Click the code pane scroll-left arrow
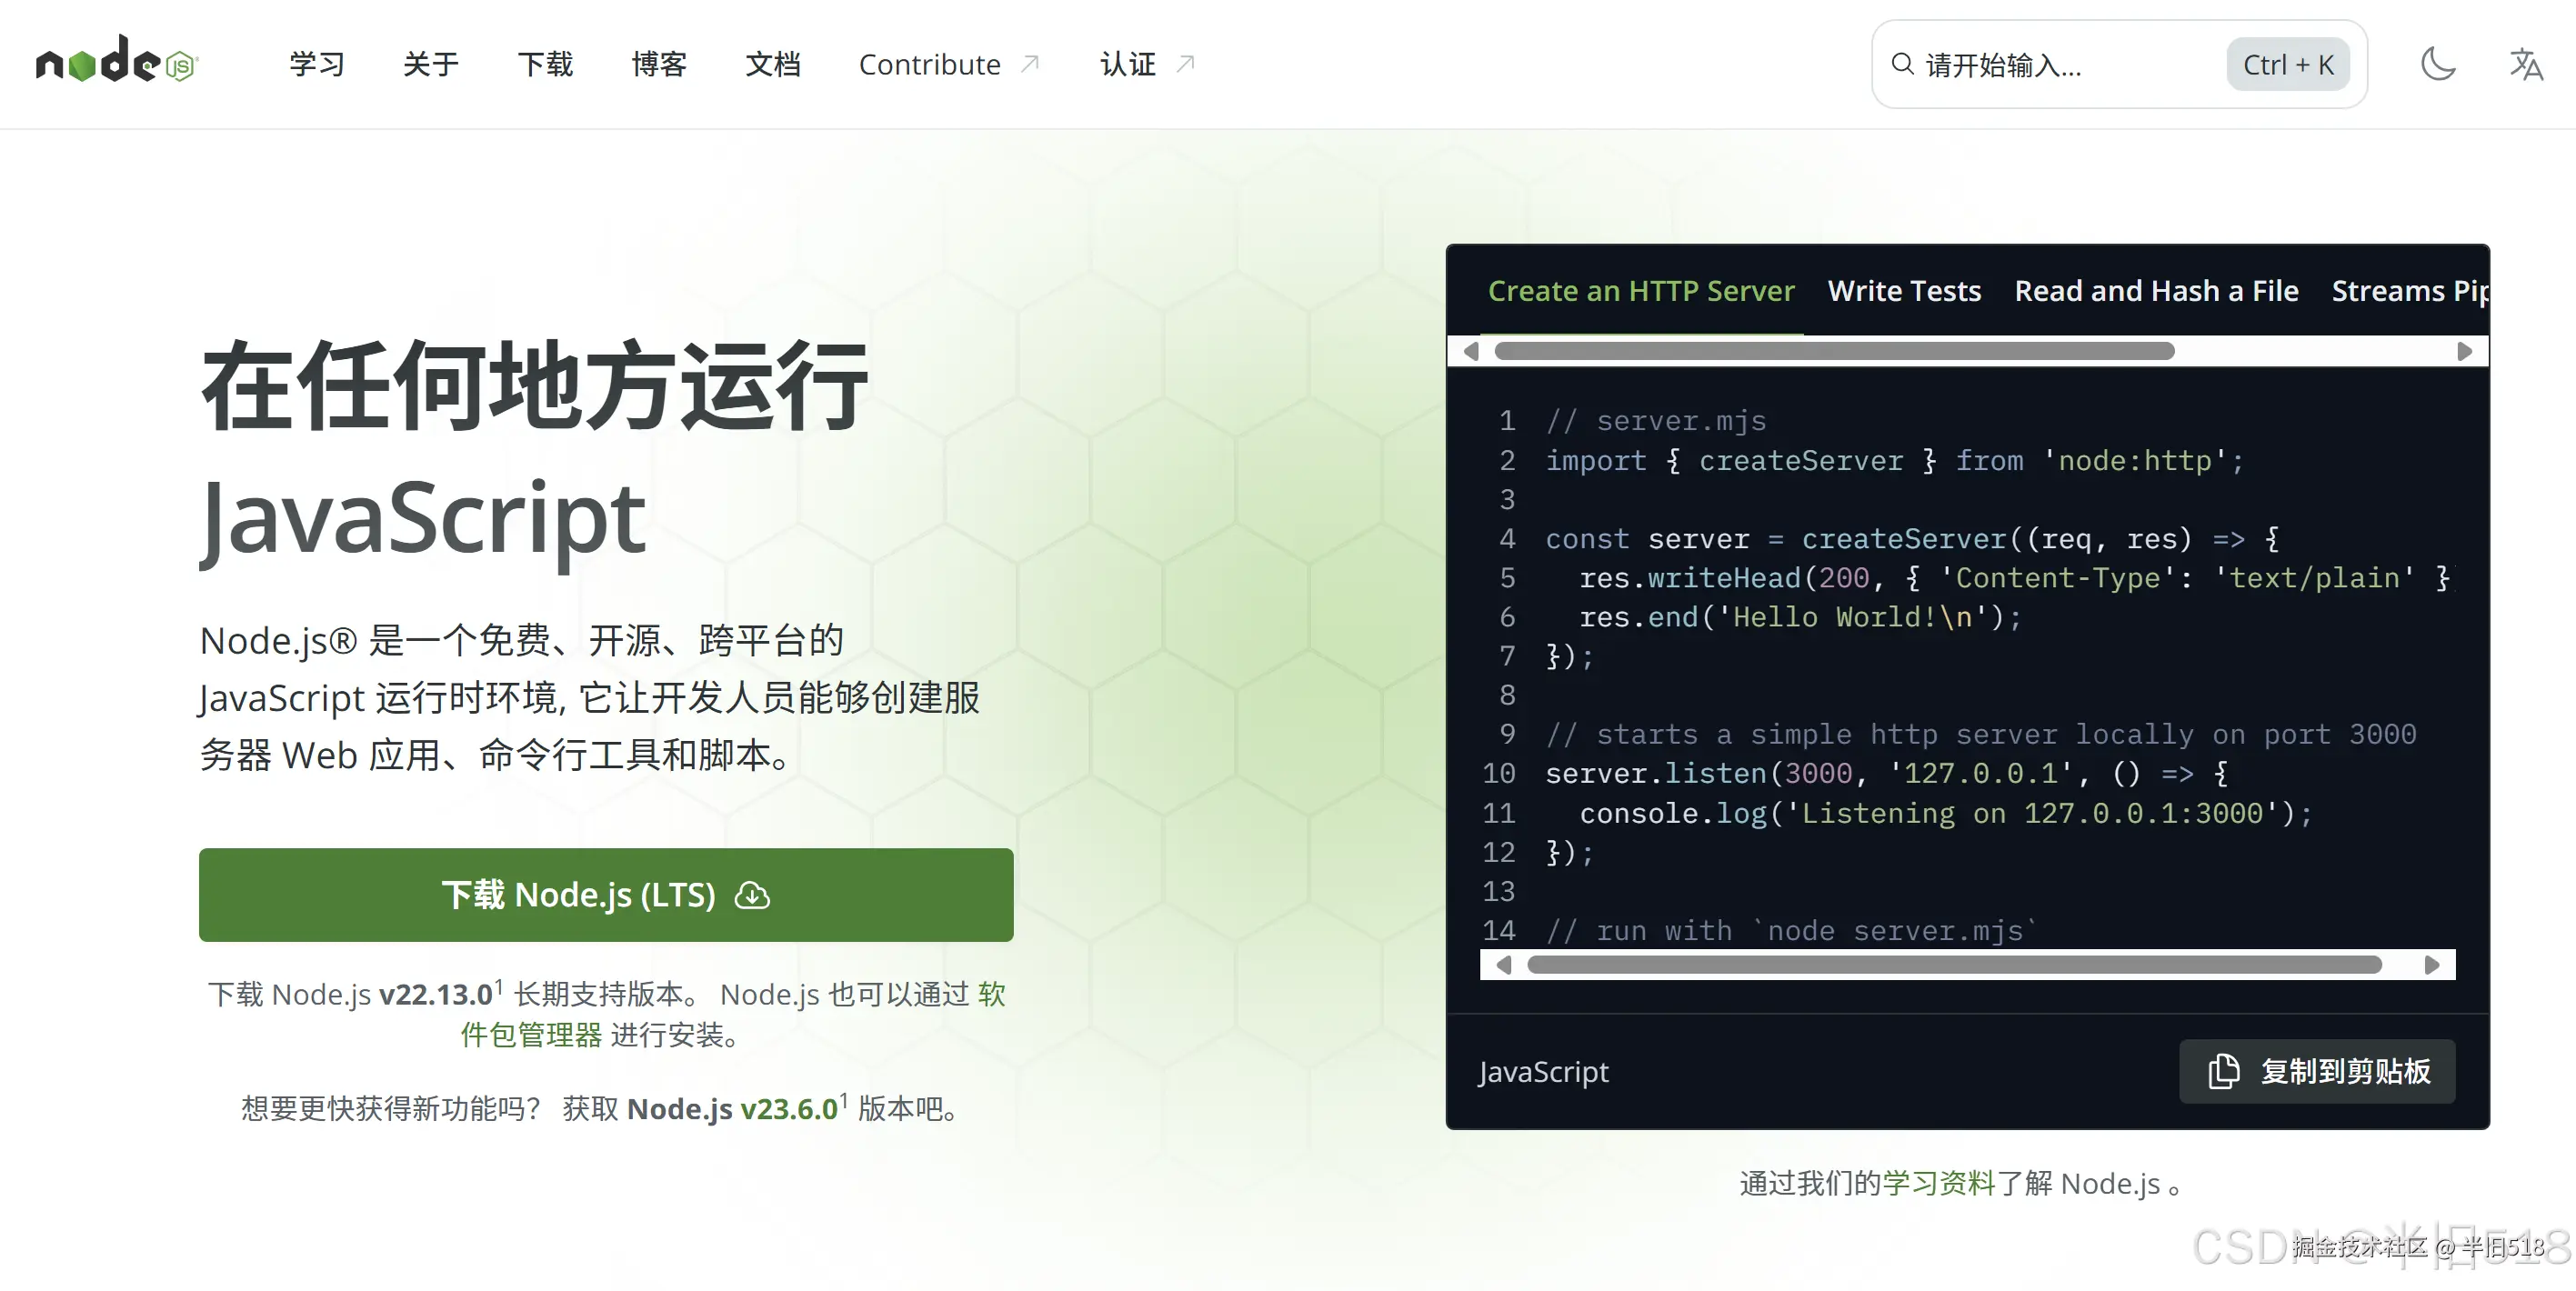This screenshot has height=1291, width=2576. coord(1503,965)
